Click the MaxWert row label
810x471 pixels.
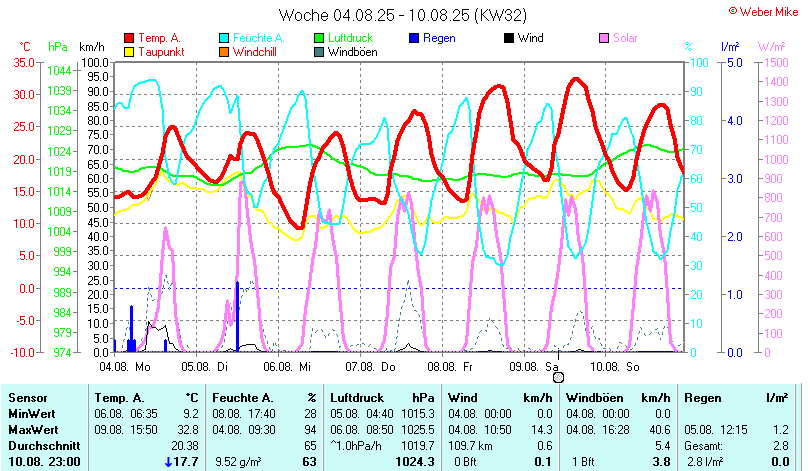tap(32, 428)
